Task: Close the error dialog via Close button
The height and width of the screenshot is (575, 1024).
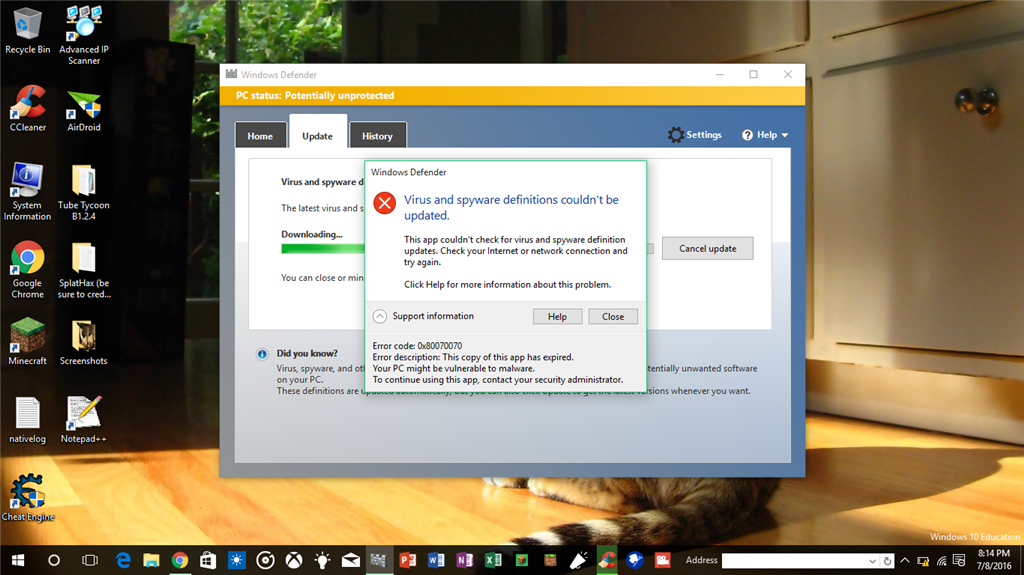Action: (613, 316)
